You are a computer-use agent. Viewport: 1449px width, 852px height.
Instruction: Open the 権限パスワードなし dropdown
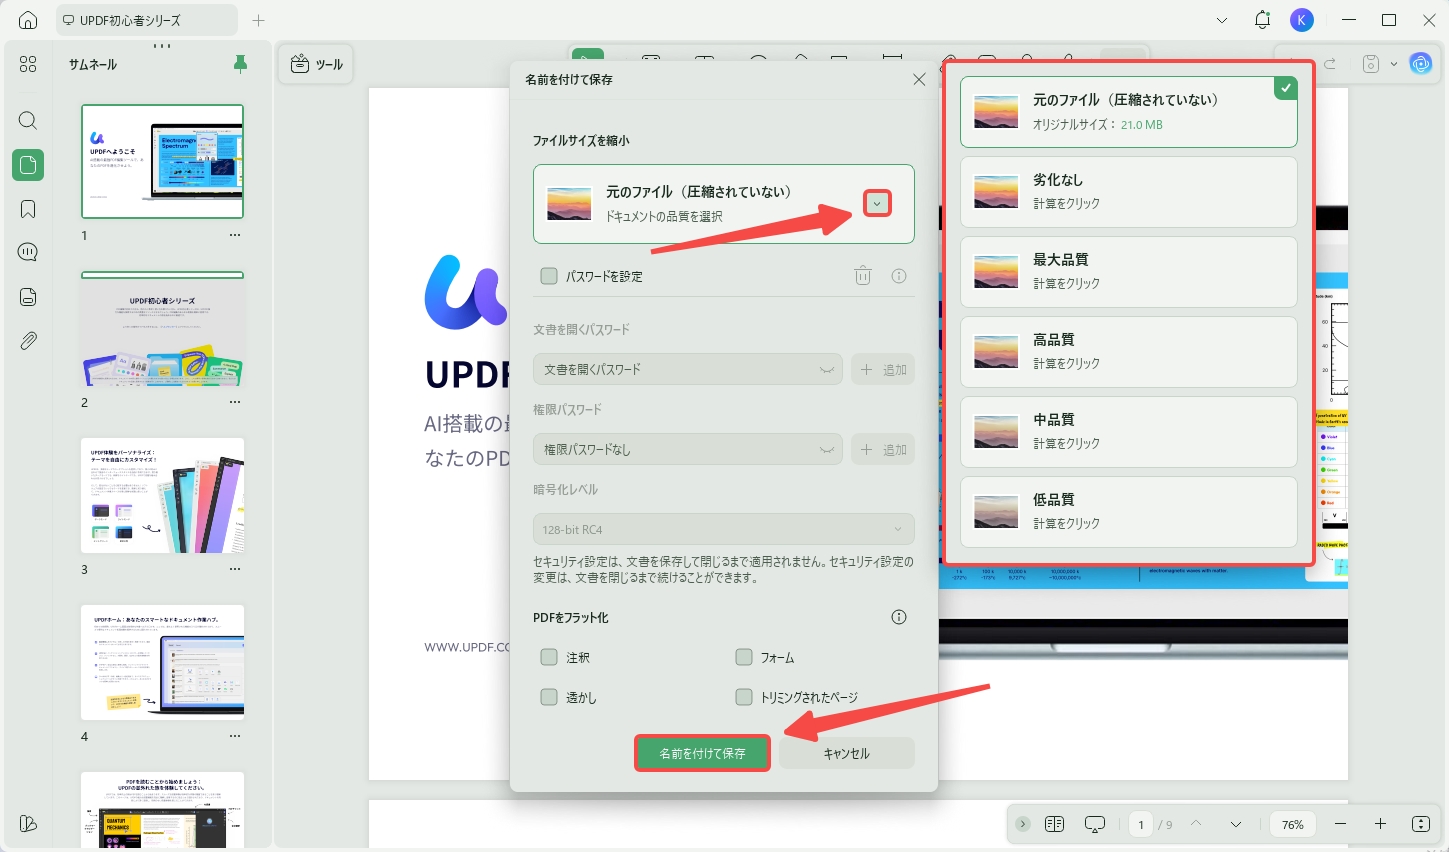pyautogui.click(x=688, y=450)
